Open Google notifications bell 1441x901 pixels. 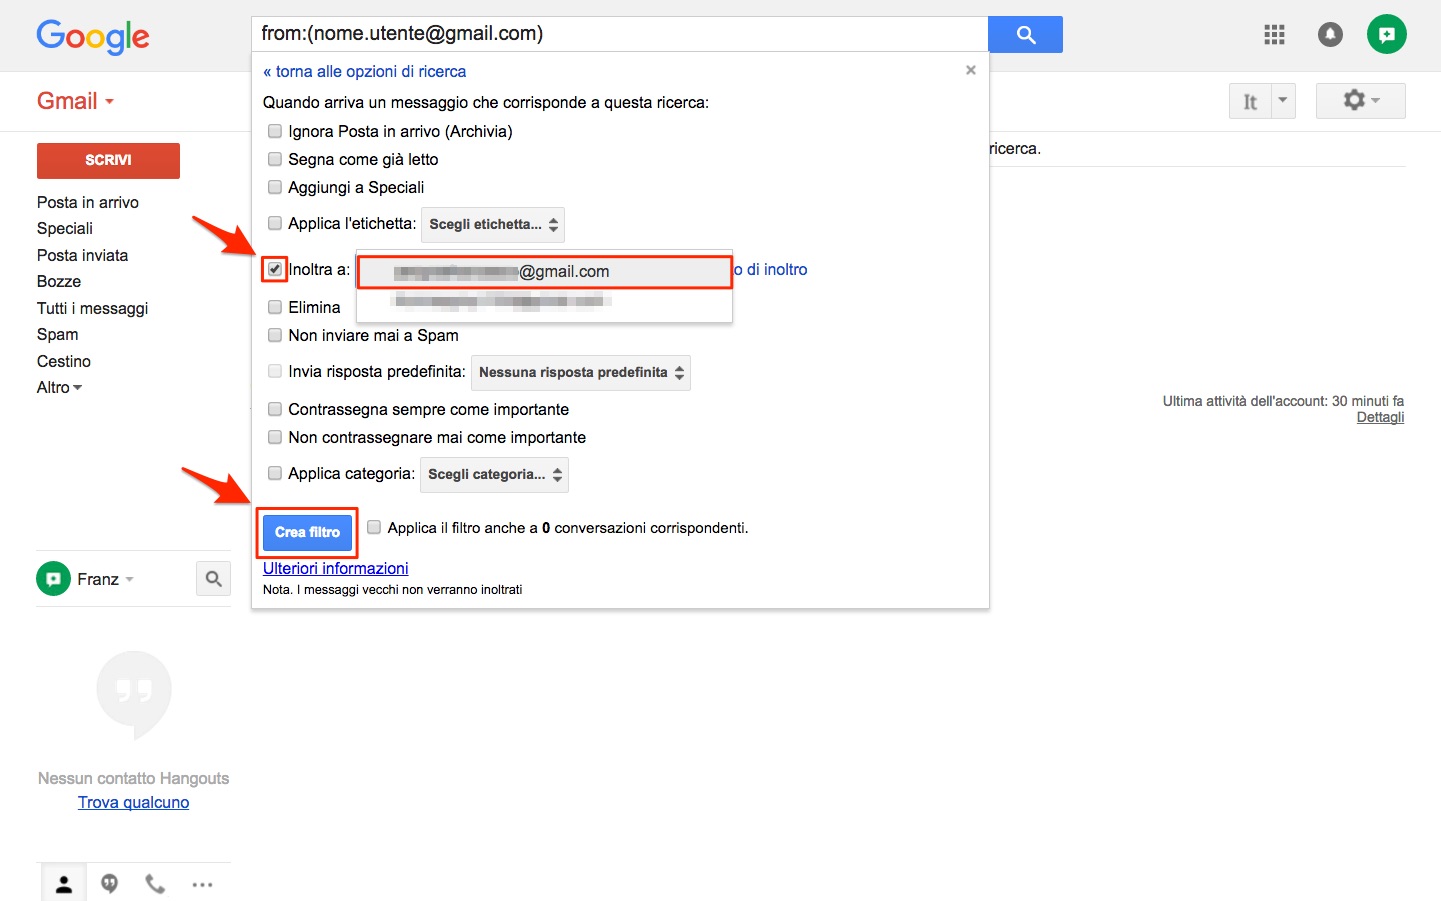[x=1330, y=35]
